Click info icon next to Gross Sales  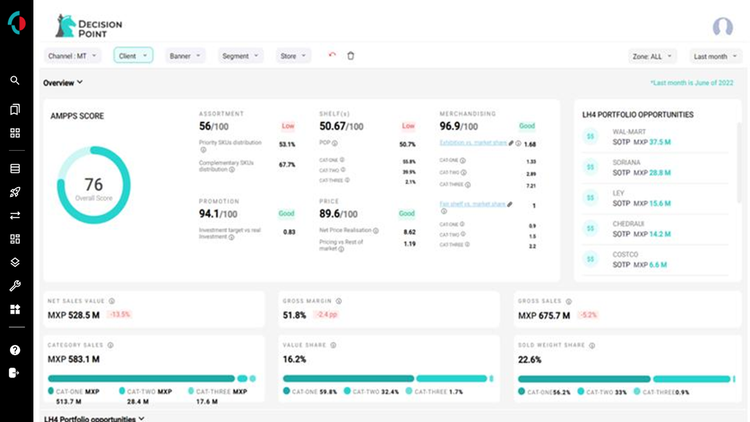(569, 301)
